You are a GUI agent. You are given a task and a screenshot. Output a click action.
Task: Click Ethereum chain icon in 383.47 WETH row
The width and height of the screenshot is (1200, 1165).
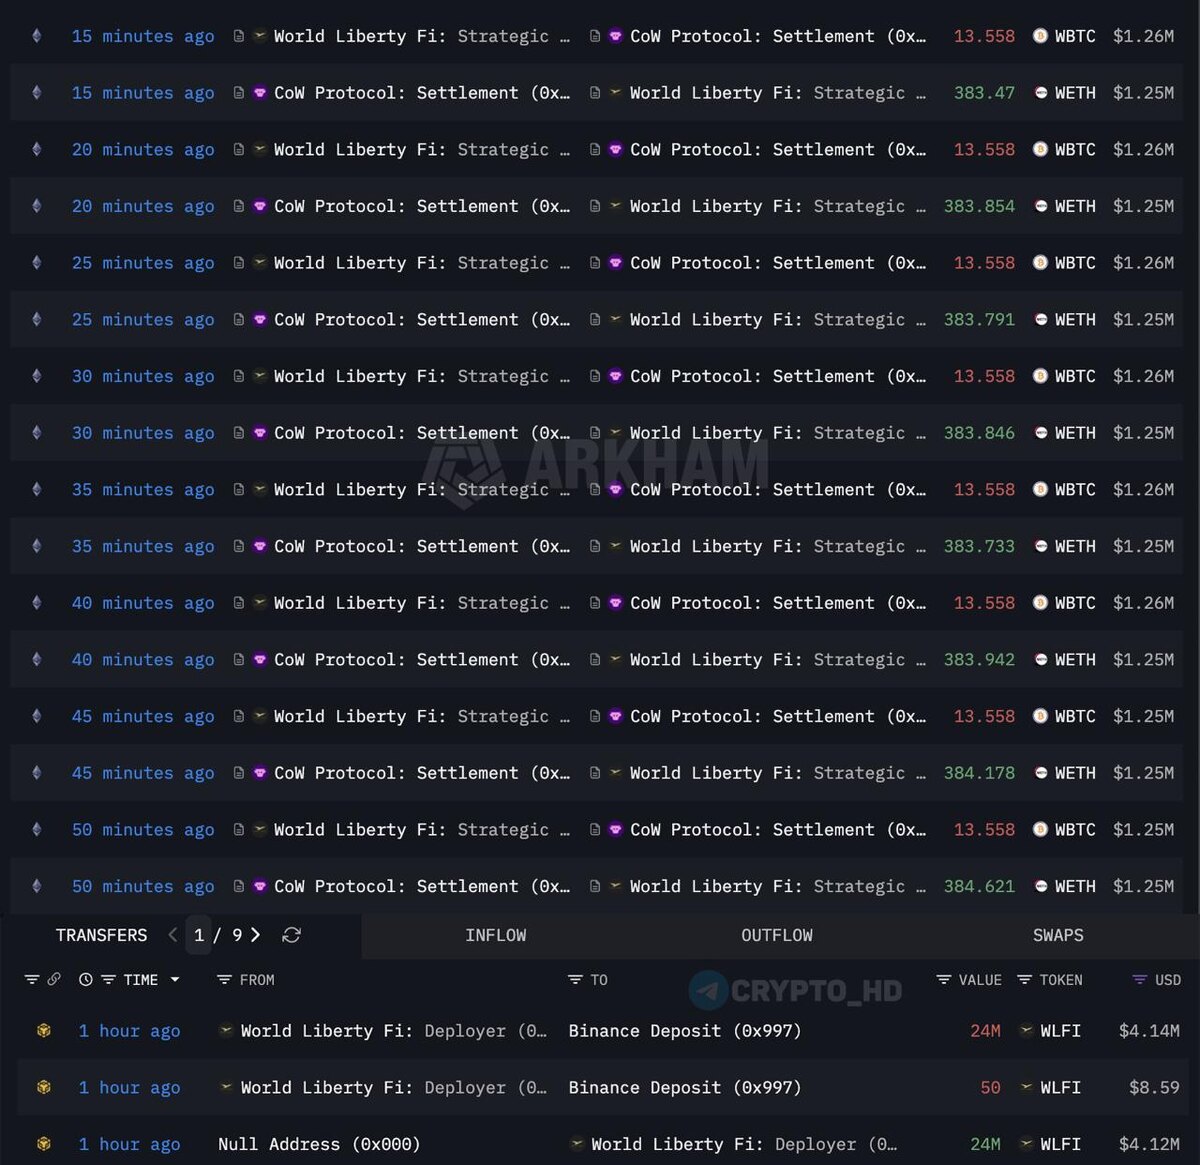tap(37, 93)
